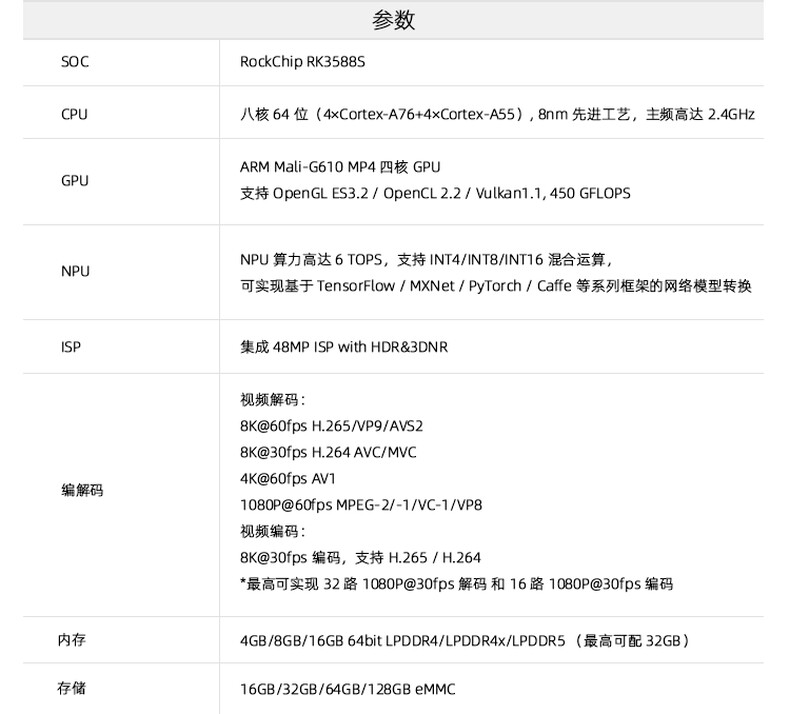Click the OpenGL ES3.2 support line
The width and height of the screenshot is (790, 714).
pyautogui.click(x=435, y=193)
